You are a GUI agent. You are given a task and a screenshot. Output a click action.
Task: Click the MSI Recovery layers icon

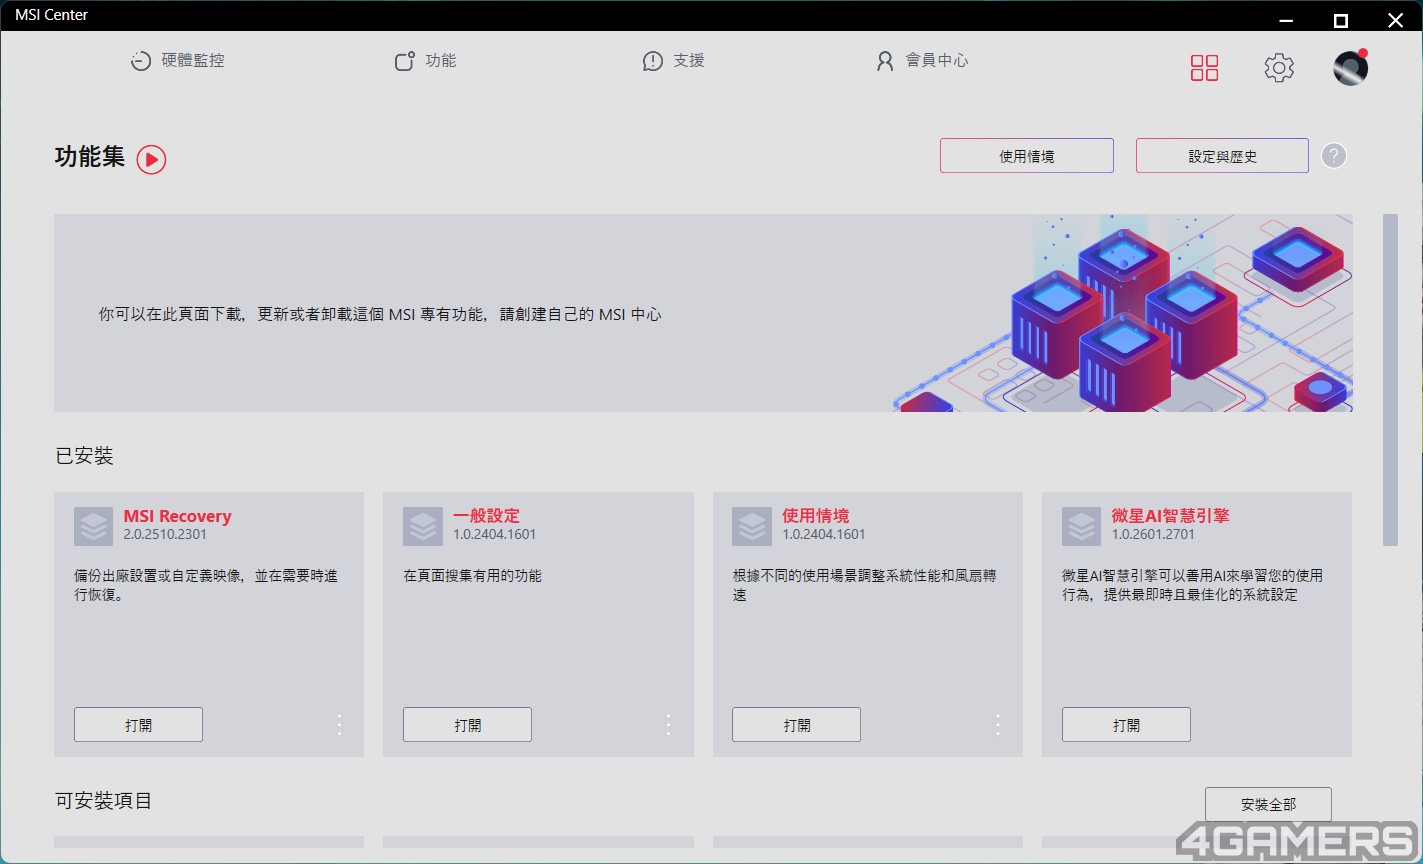coord(93,526)
